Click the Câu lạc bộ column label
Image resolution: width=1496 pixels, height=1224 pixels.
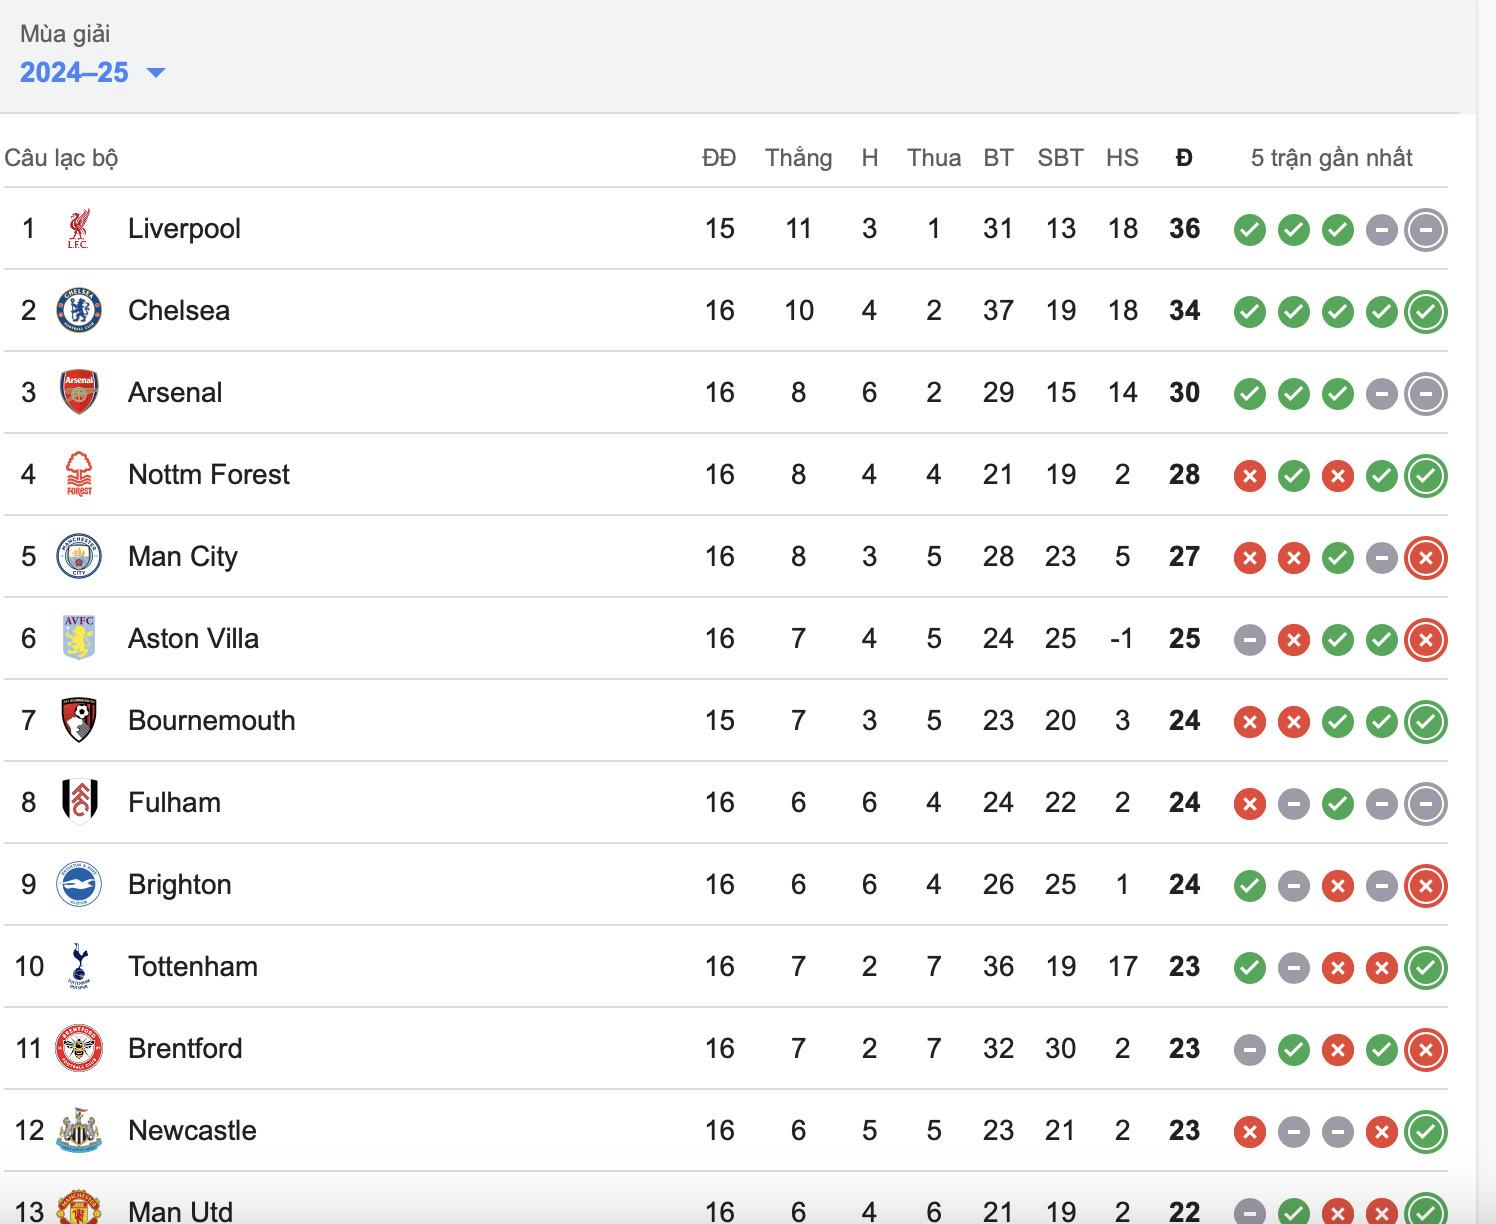pos(62,157)
